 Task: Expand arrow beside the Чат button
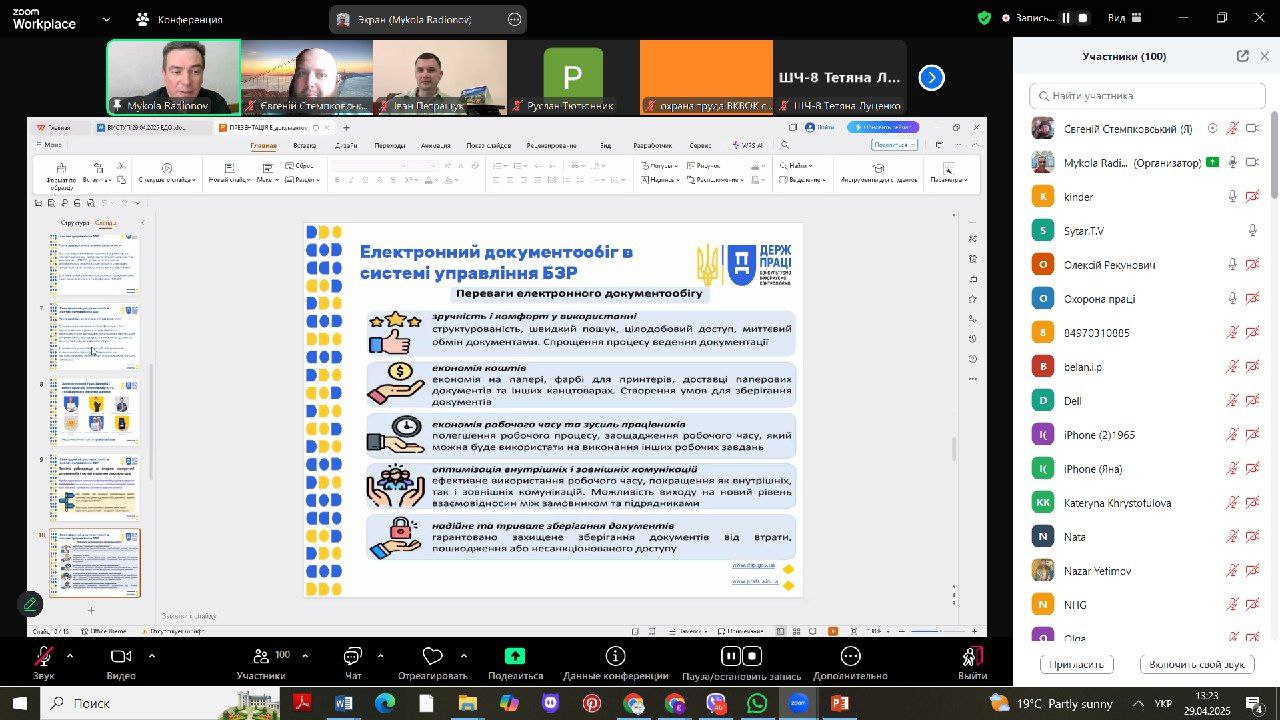[x=380, y=656]
